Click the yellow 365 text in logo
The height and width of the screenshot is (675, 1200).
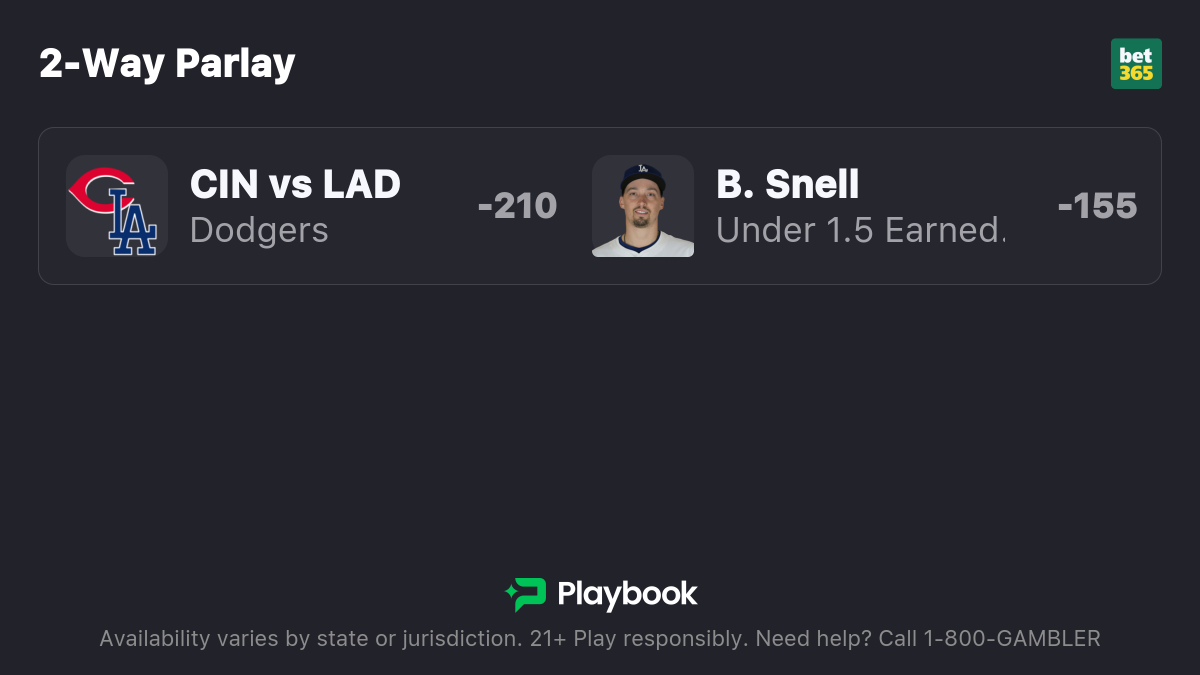pos(1136,73)
